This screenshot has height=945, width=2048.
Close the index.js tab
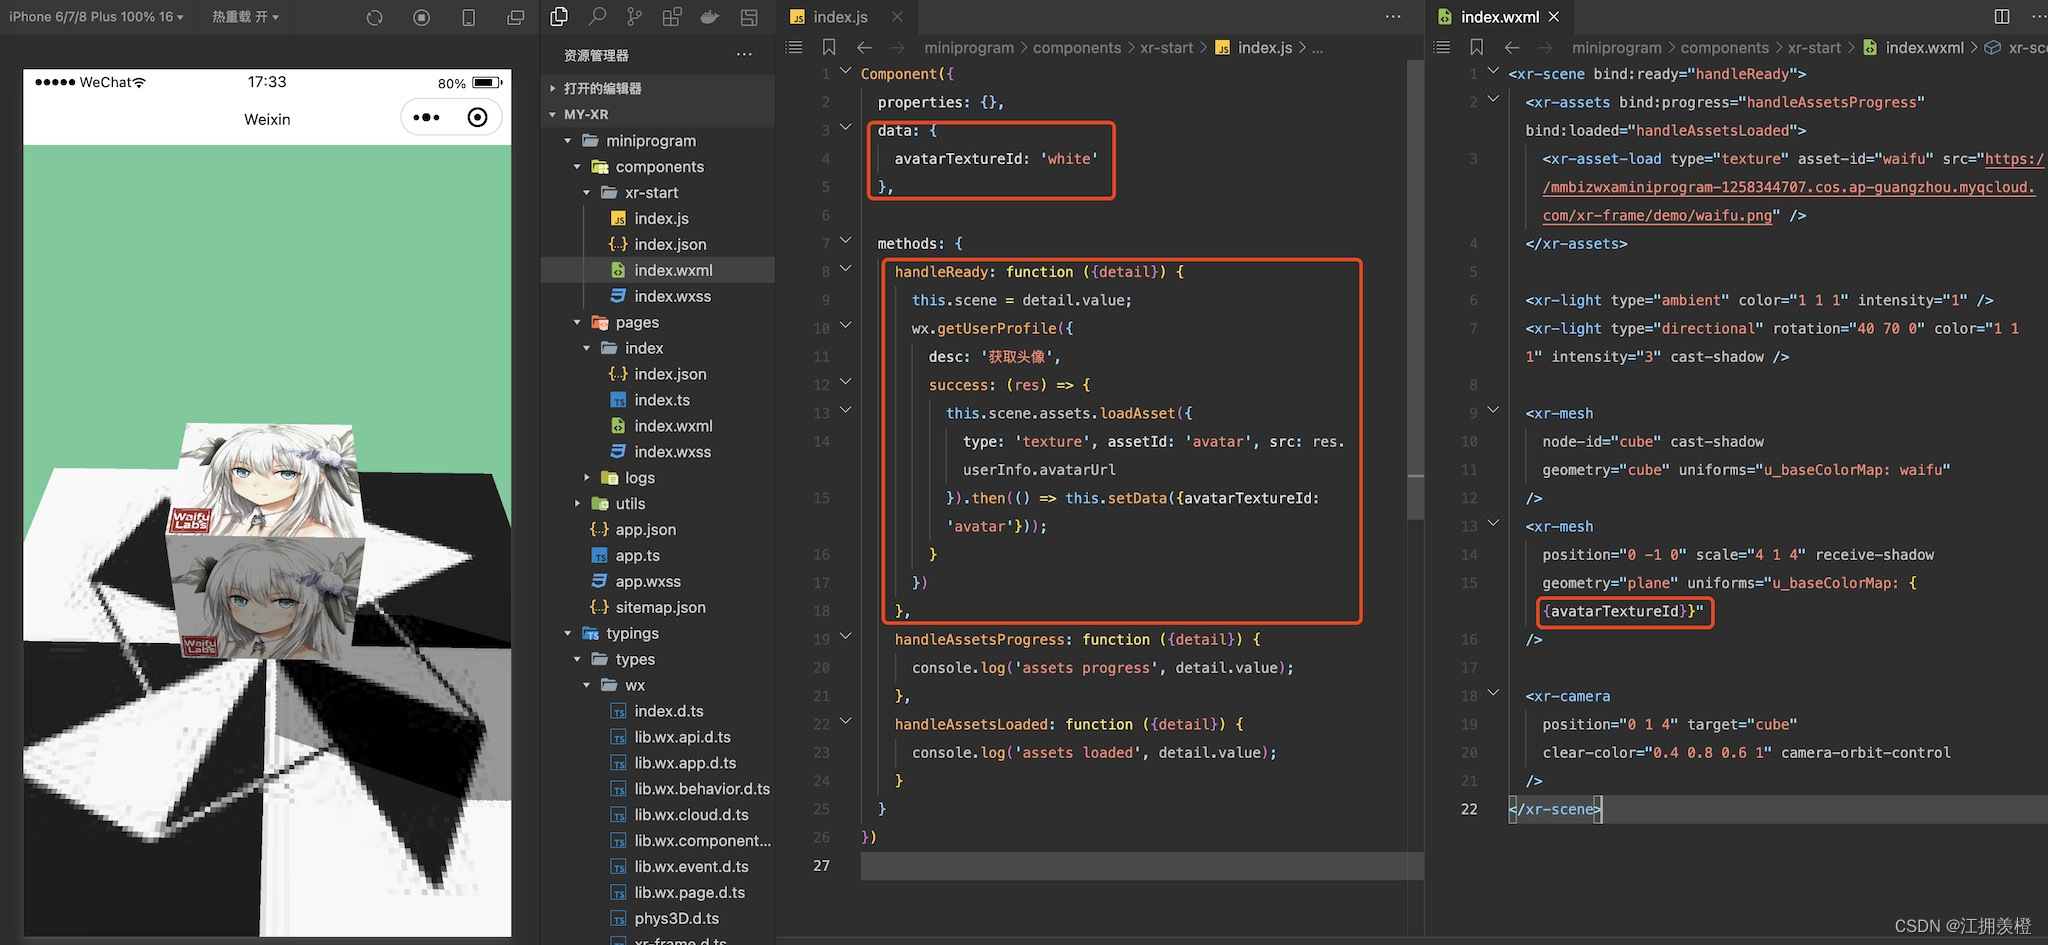tap(897, 17)
